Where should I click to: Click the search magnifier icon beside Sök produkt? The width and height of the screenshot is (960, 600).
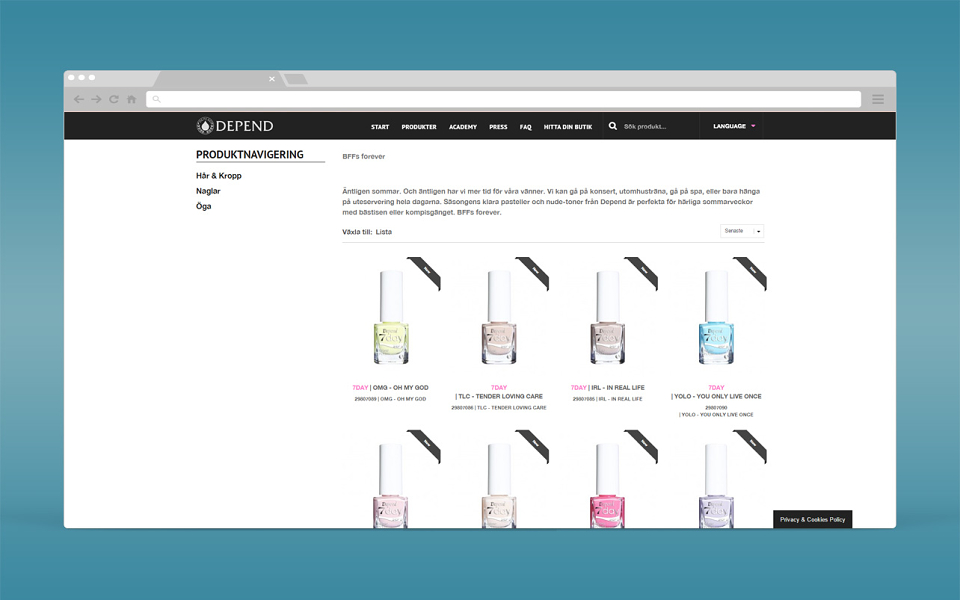[x=612, y=126]
